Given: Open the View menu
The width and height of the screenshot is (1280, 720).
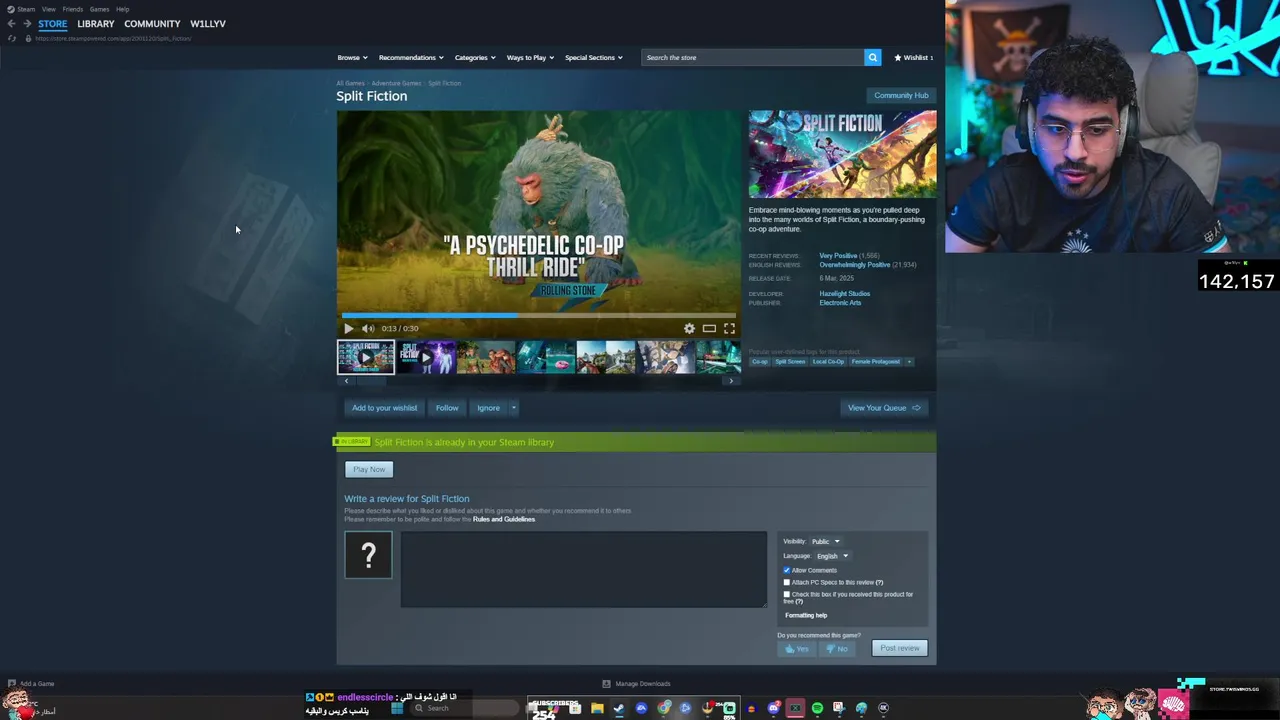Looking at the screenshot, I should (48, 9).
